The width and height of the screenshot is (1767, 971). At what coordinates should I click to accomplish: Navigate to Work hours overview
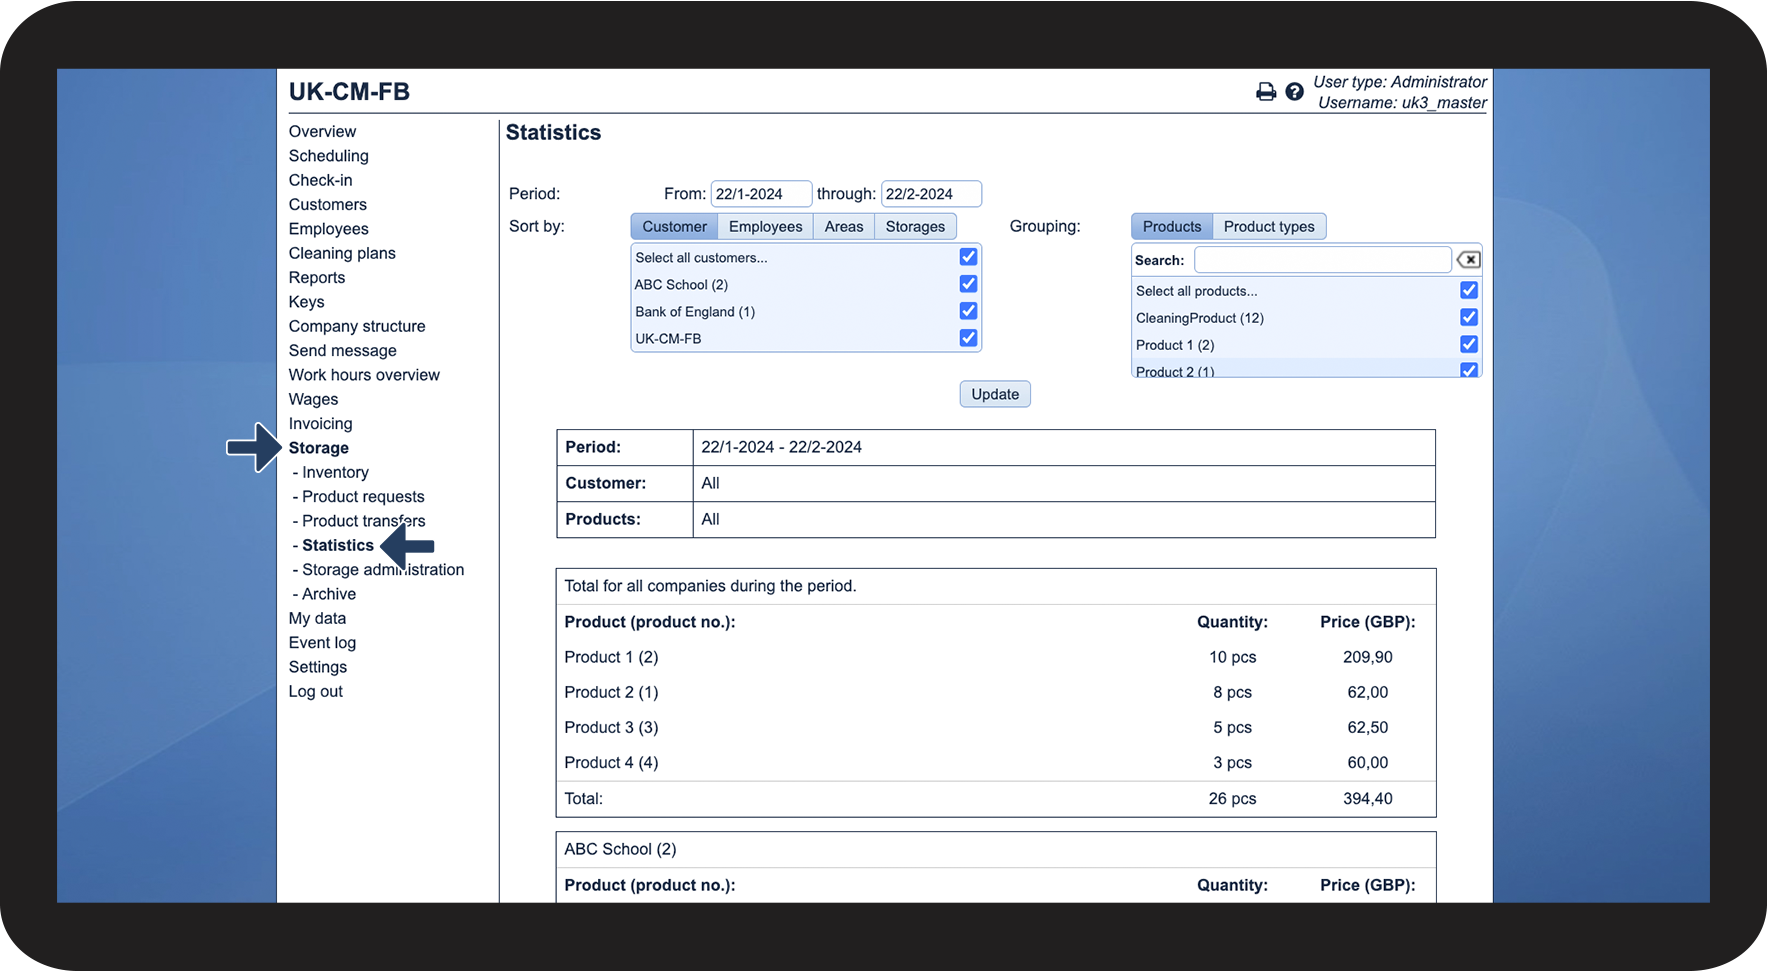pos(364,375)
